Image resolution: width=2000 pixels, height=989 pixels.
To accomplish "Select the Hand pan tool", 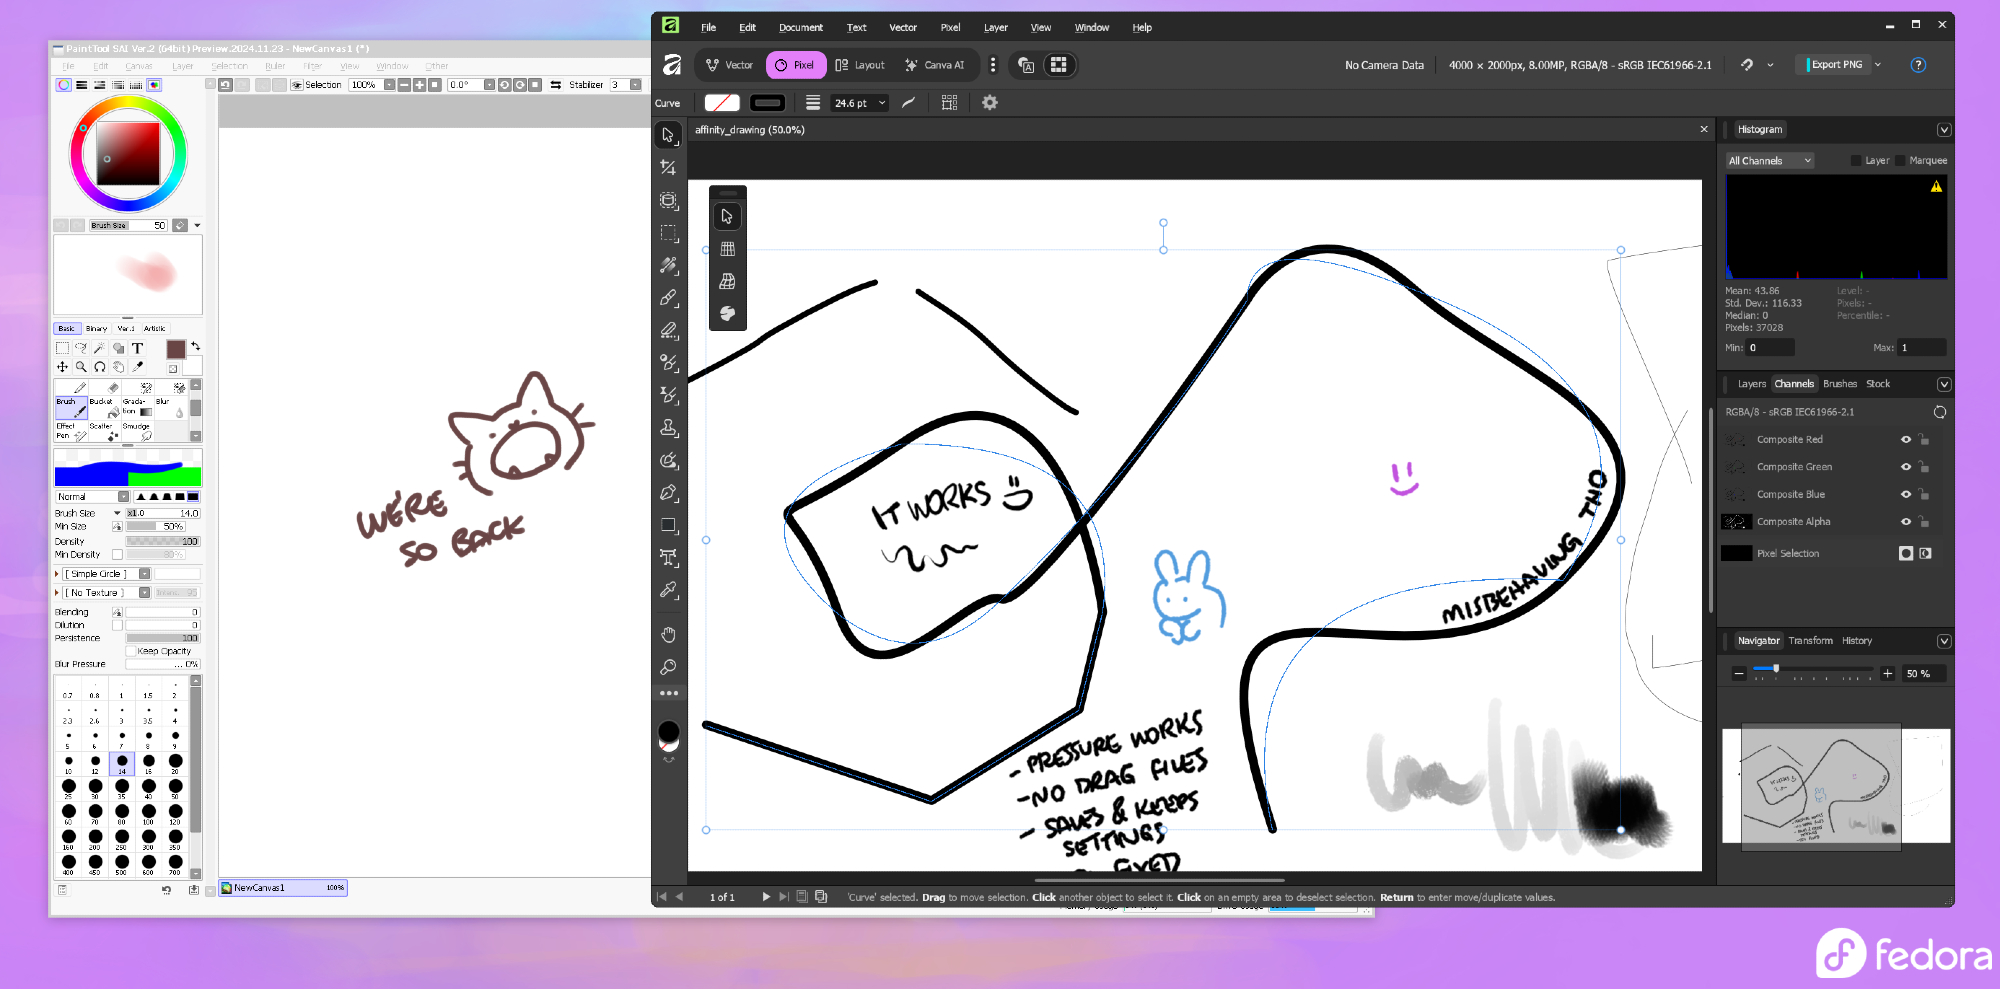I will [668, 635].
